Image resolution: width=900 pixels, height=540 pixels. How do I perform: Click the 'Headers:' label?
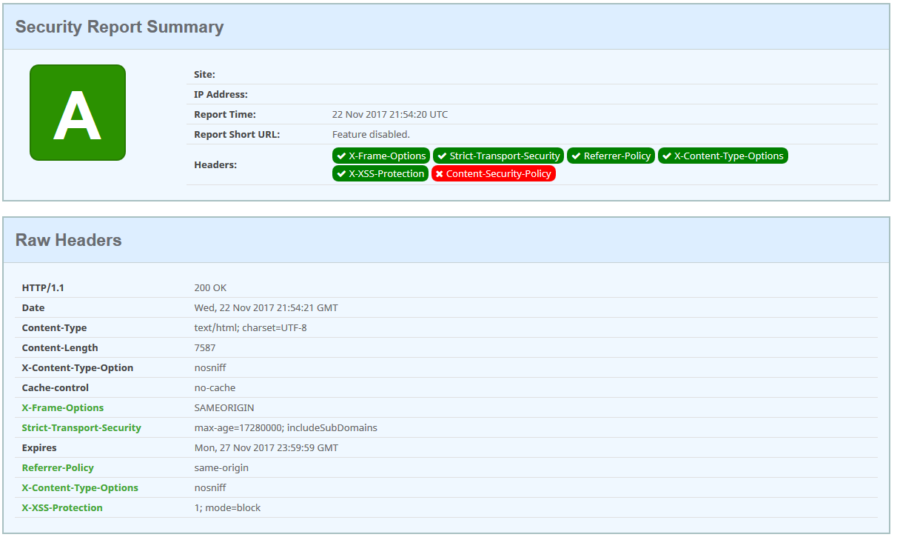215,165
